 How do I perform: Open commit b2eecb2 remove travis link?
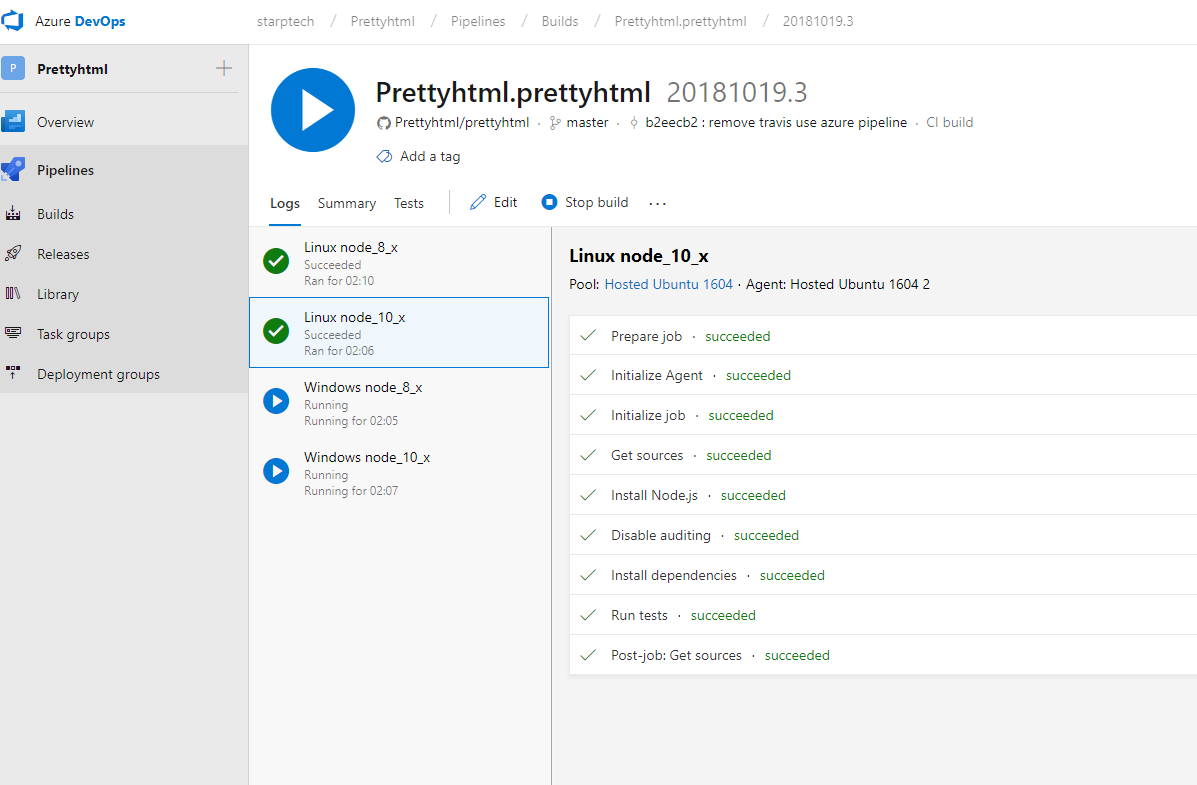(776, 122)
